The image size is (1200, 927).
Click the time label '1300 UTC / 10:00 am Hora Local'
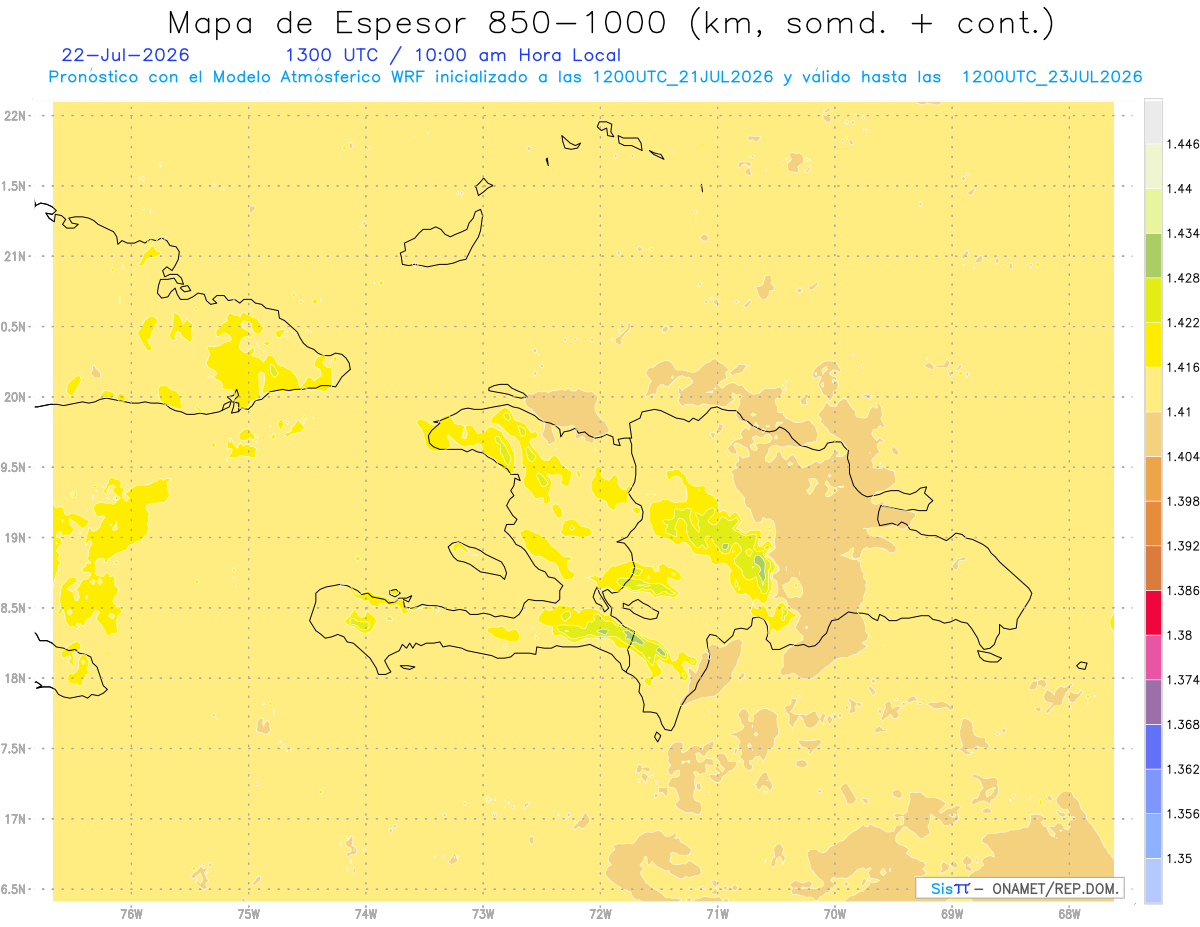tap(453, 55)
